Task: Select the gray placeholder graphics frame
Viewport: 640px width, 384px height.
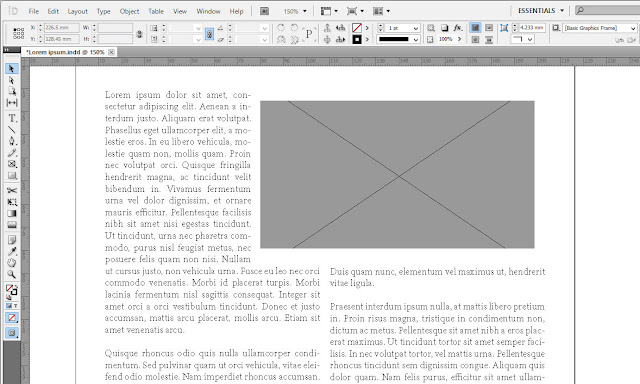Action: [397, 174]
